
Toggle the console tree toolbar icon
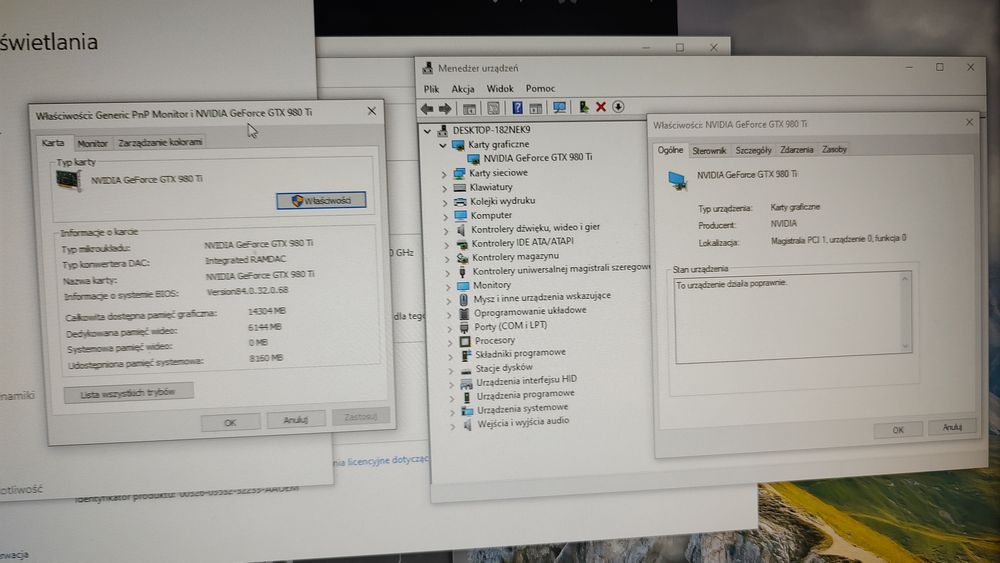469,108
